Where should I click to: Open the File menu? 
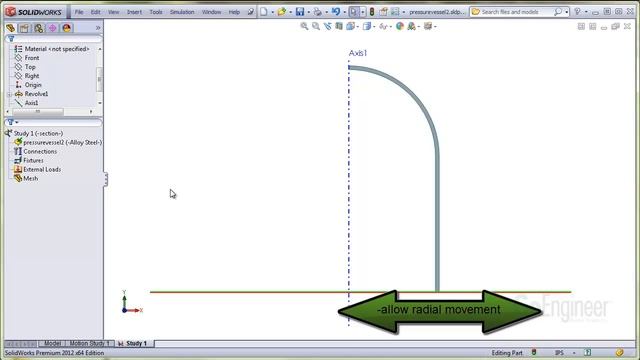(79, 12)
